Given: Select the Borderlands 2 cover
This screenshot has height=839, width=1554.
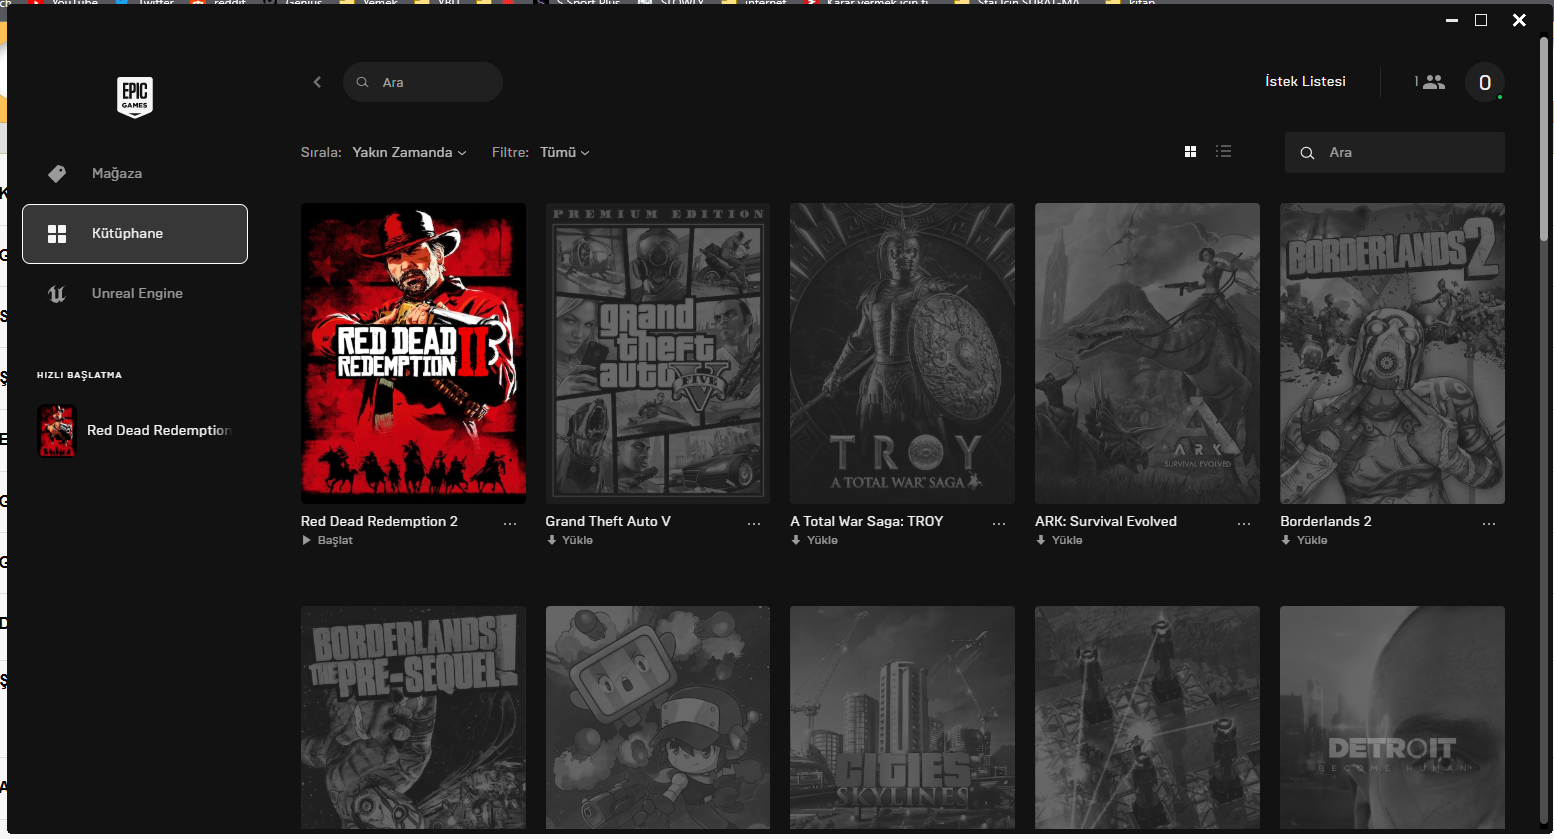Looking at the screenshot, I should [1392, 353].
